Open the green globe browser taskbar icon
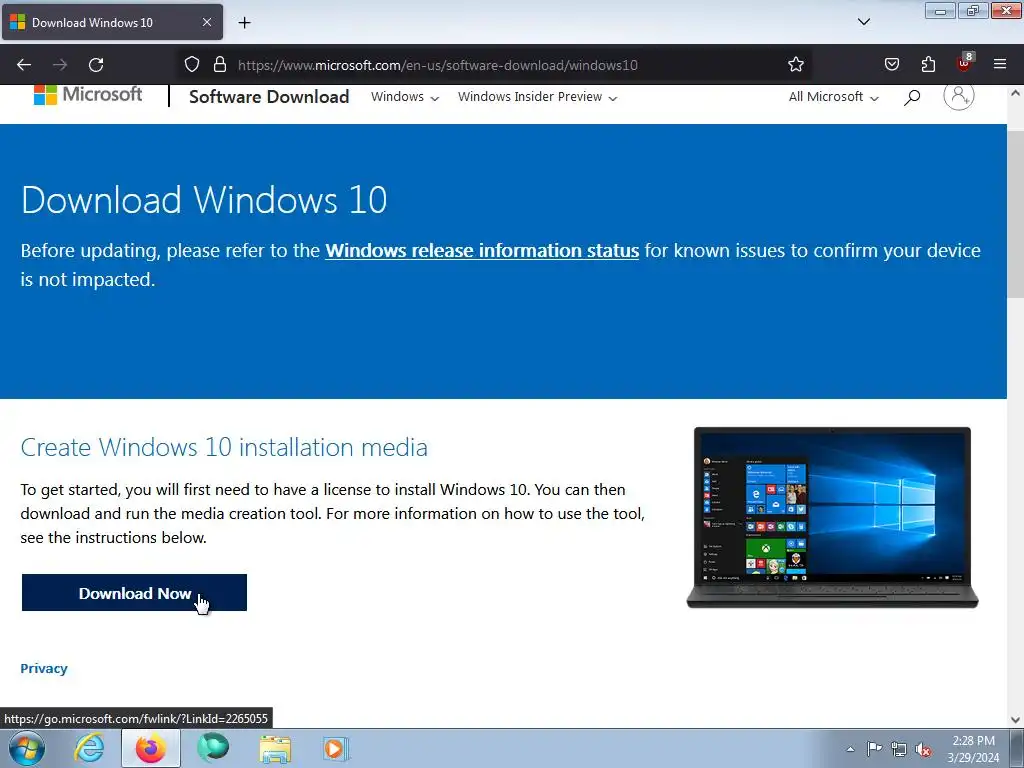This screenshot has width=1024, height=768. tap(213, 748)
